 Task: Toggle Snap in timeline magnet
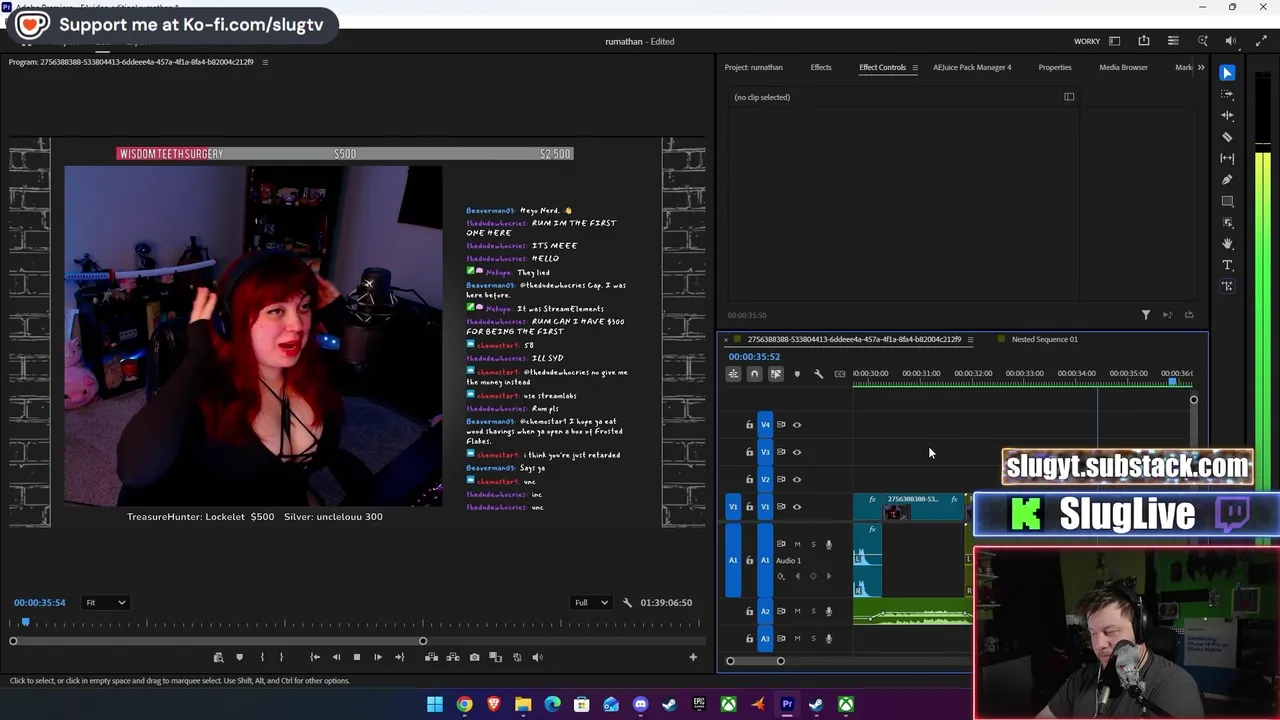(x=754, y=374)
